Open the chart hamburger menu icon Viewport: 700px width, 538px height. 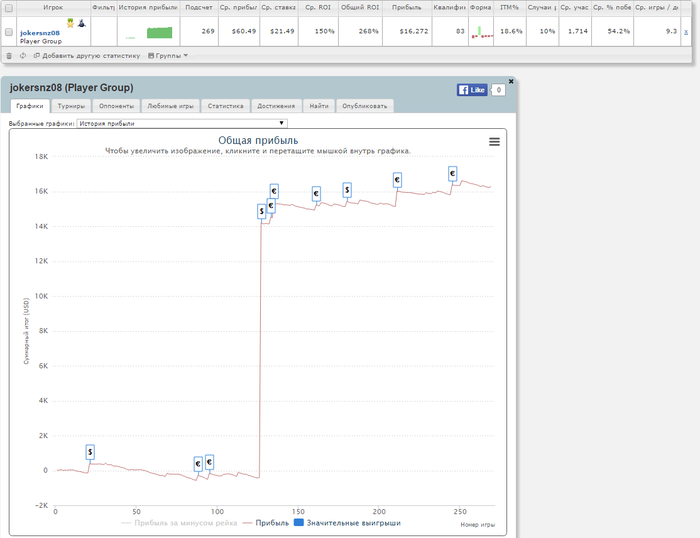click(494, 142)
